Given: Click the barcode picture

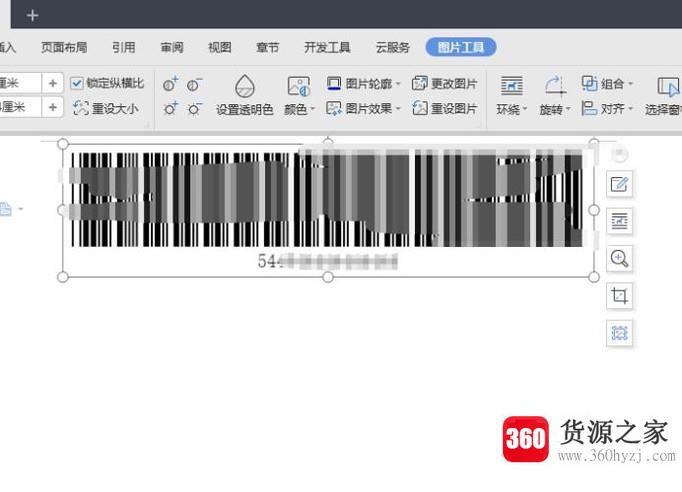Looking at the screenshot, I should (x=328, y=210).
